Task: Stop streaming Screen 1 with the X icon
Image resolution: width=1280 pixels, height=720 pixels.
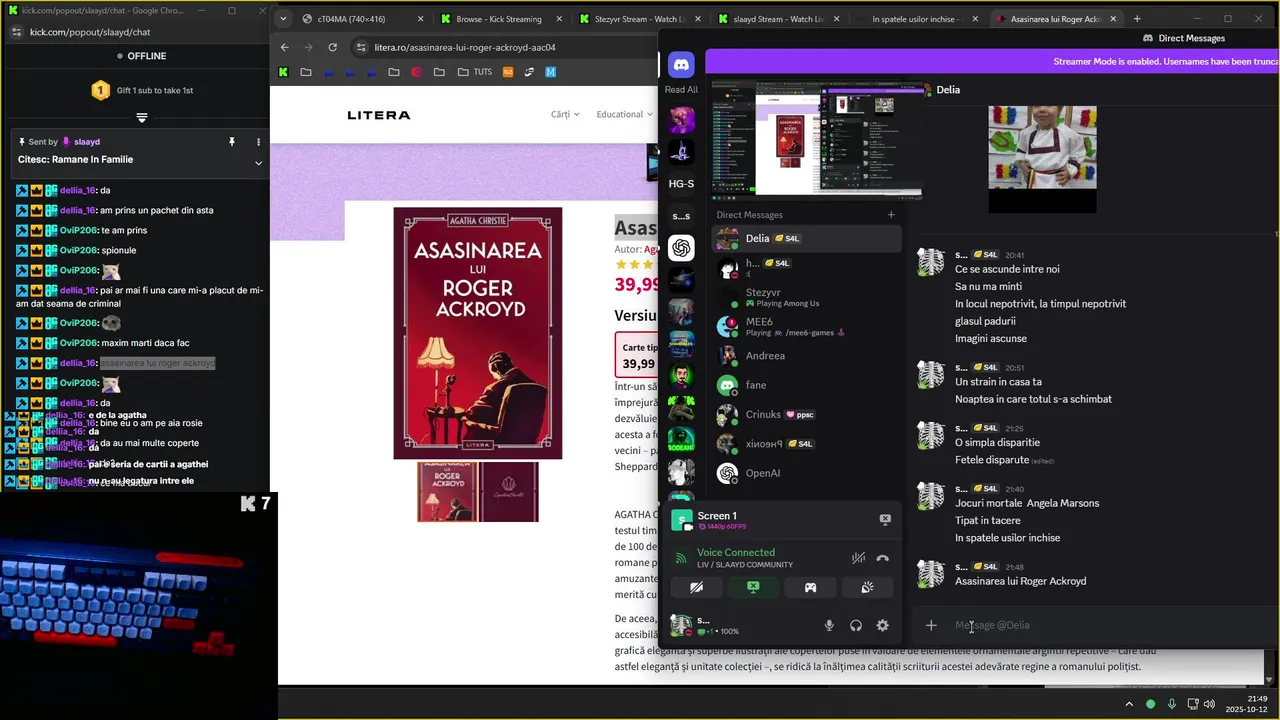Action: [885, 519]
